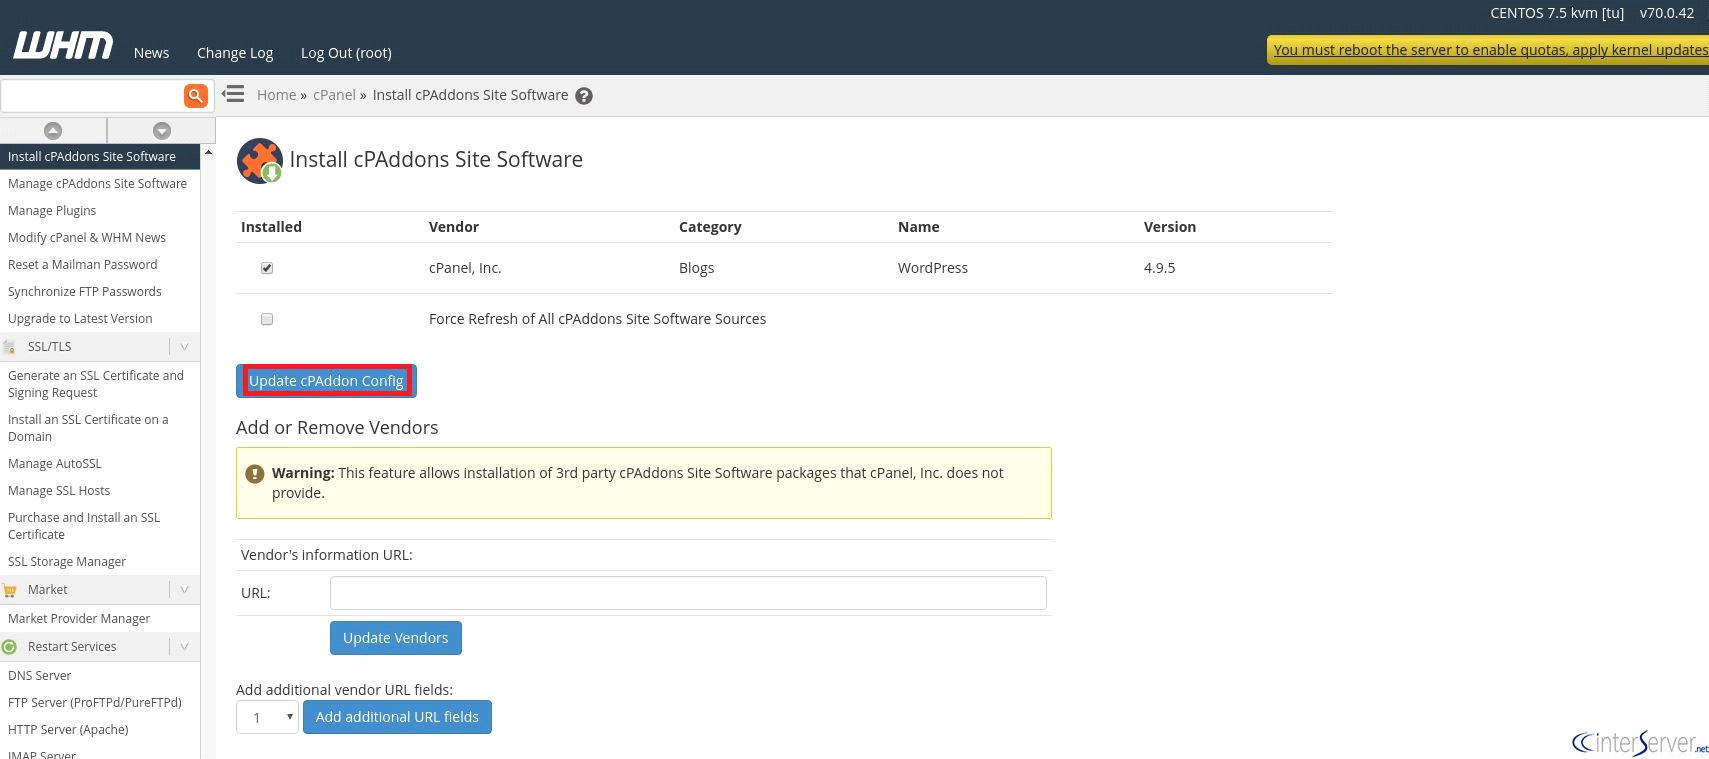Open the News menu item

click(152, 53)
